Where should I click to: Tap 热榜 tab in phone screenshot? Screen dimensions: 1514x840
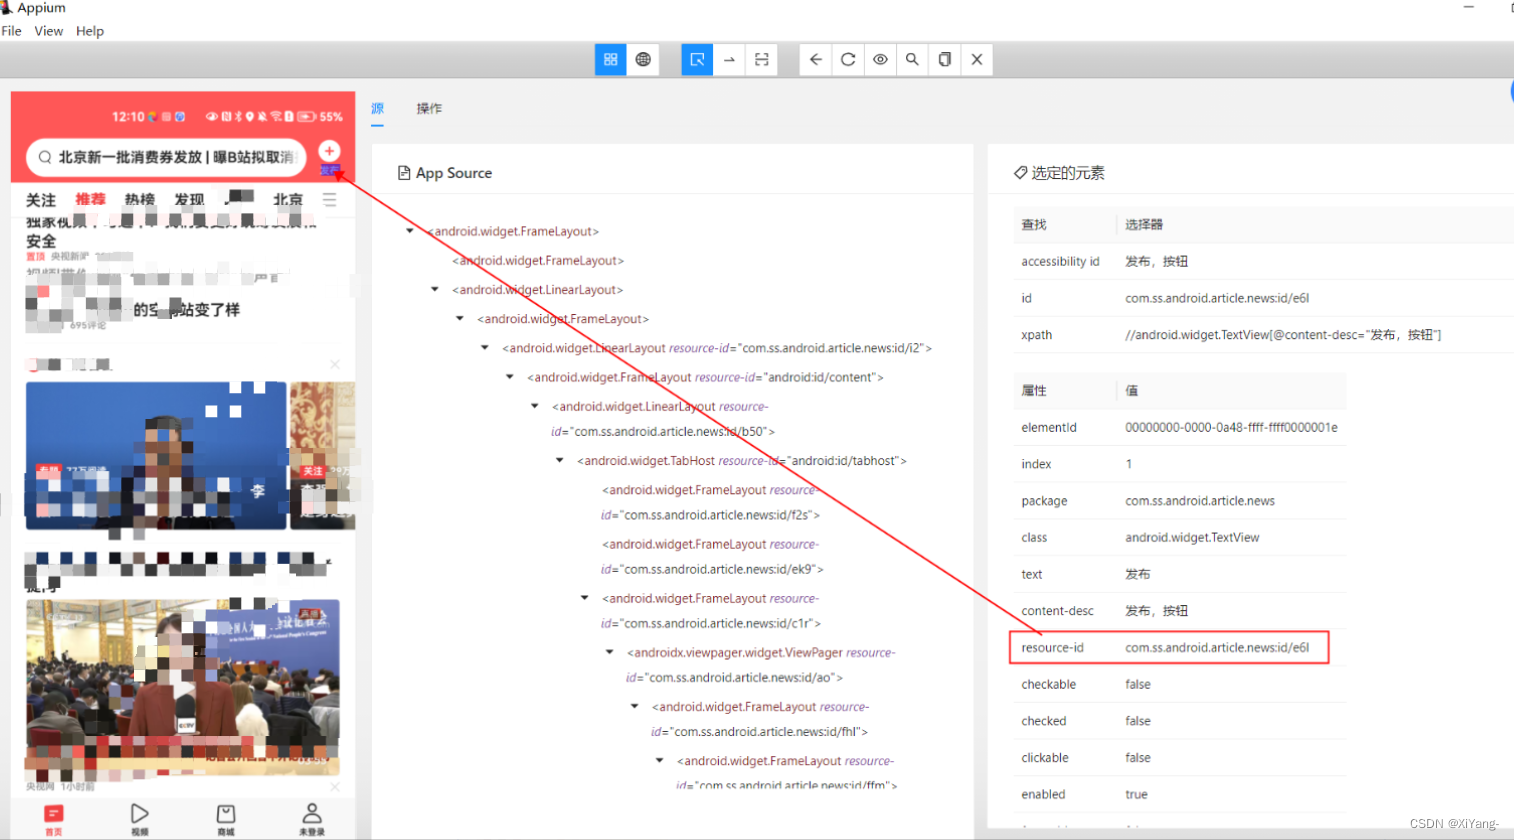coord(140,200)
